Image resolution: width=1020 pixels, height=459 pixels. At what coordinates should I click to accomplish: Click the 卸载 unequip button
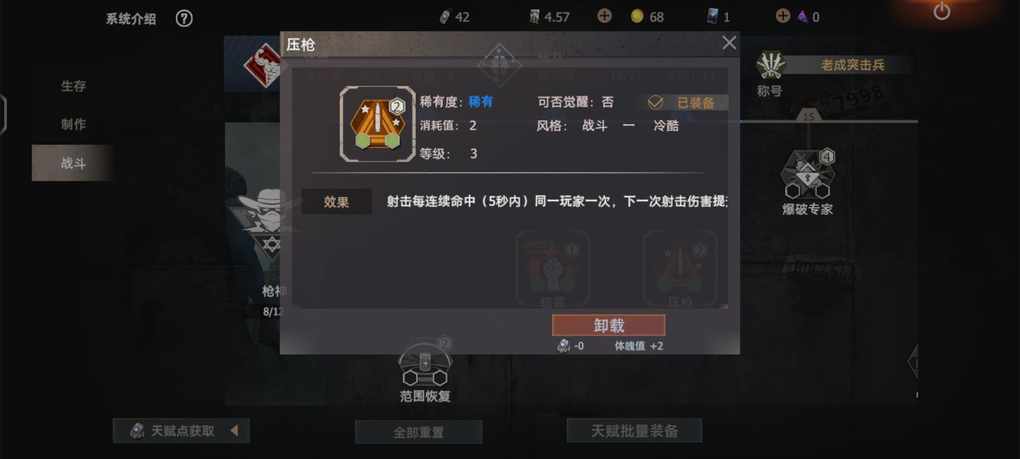tap(608, 325)
